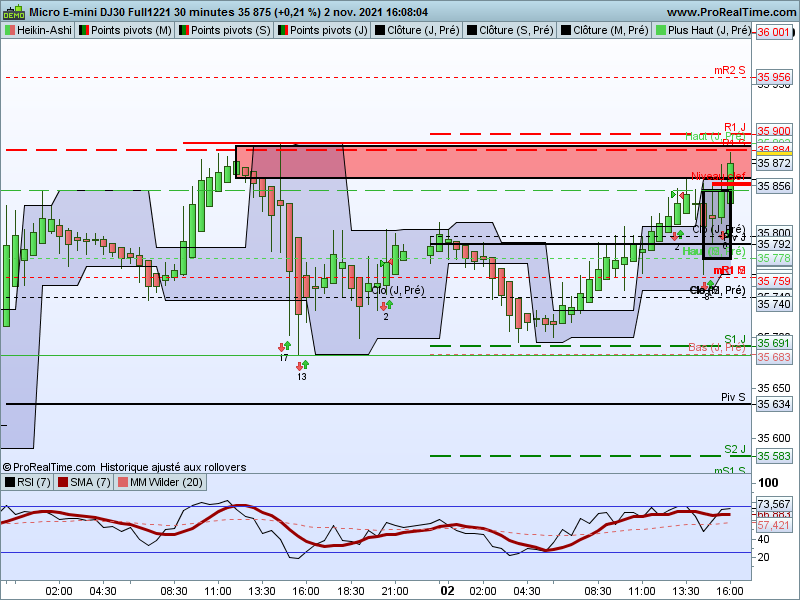This screenshot has width=800, height=600.
Task: Click the mR2 S pivot line label
Action: (x=730, y=70)
